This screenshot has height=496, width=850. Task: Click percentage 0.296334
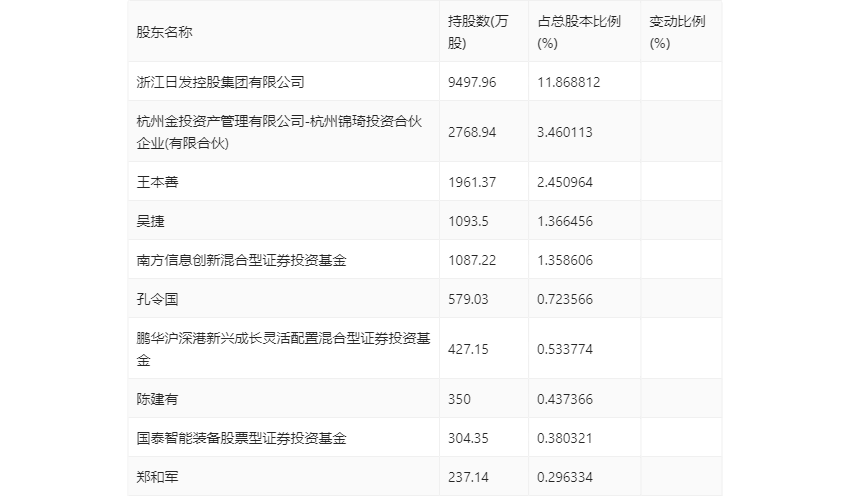(564, 477)
